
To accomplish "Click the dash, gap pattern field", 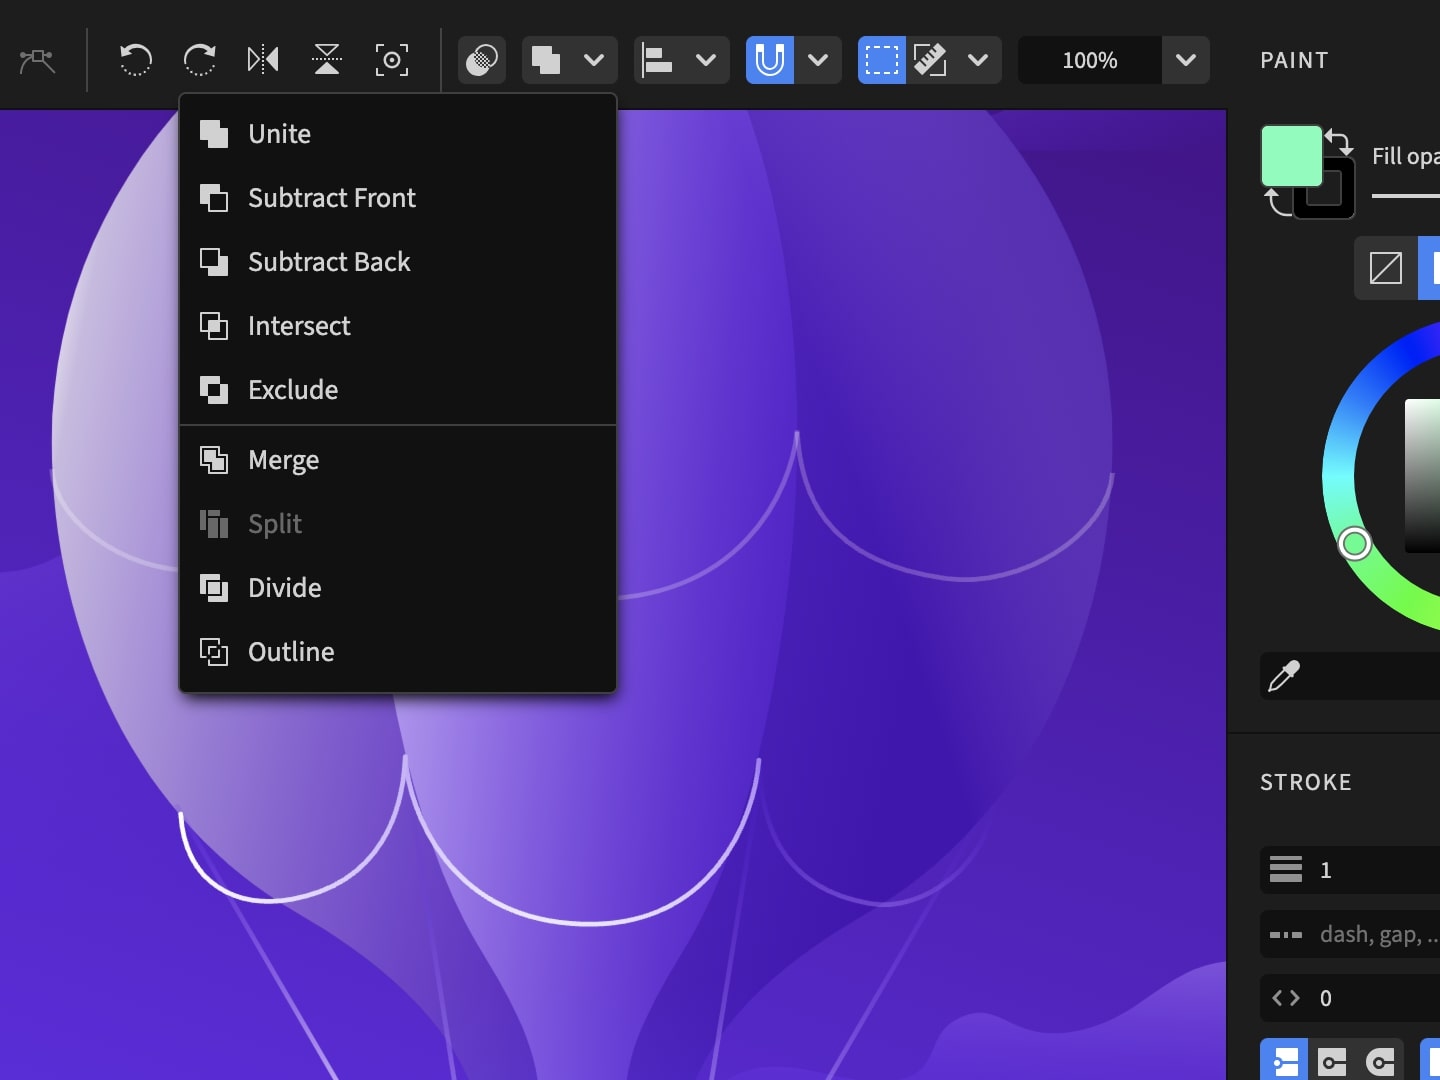I will (x=1350, y=934).
